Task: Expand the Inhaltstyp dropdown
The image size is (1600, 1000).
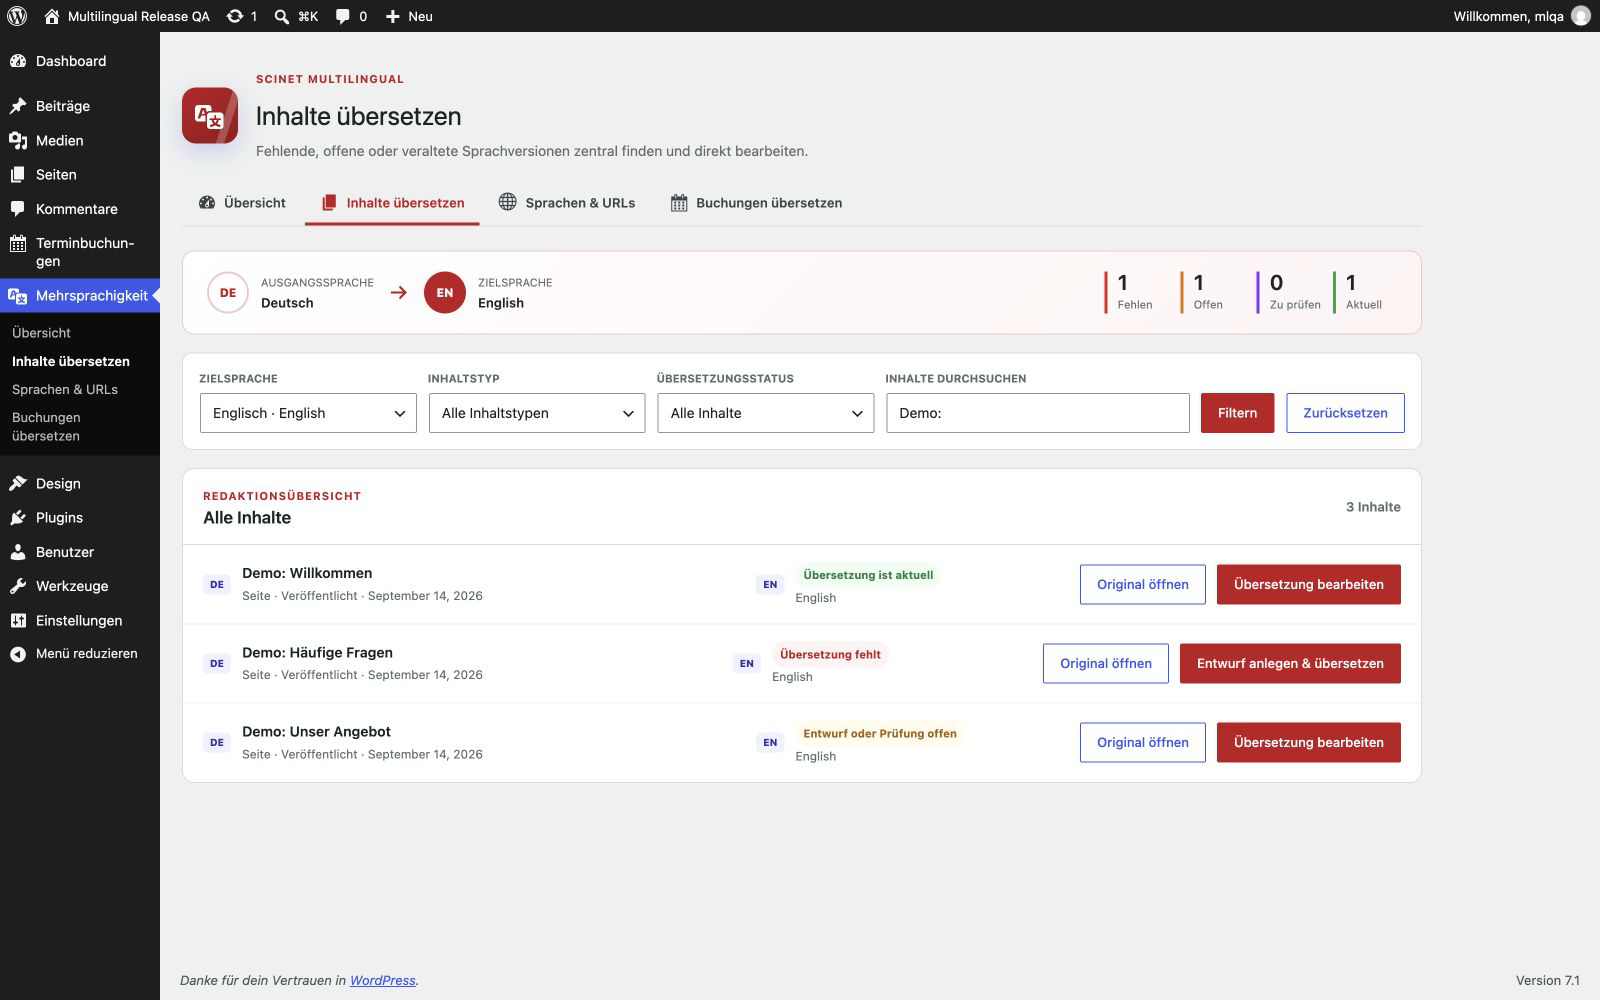Action: point(537,413)
